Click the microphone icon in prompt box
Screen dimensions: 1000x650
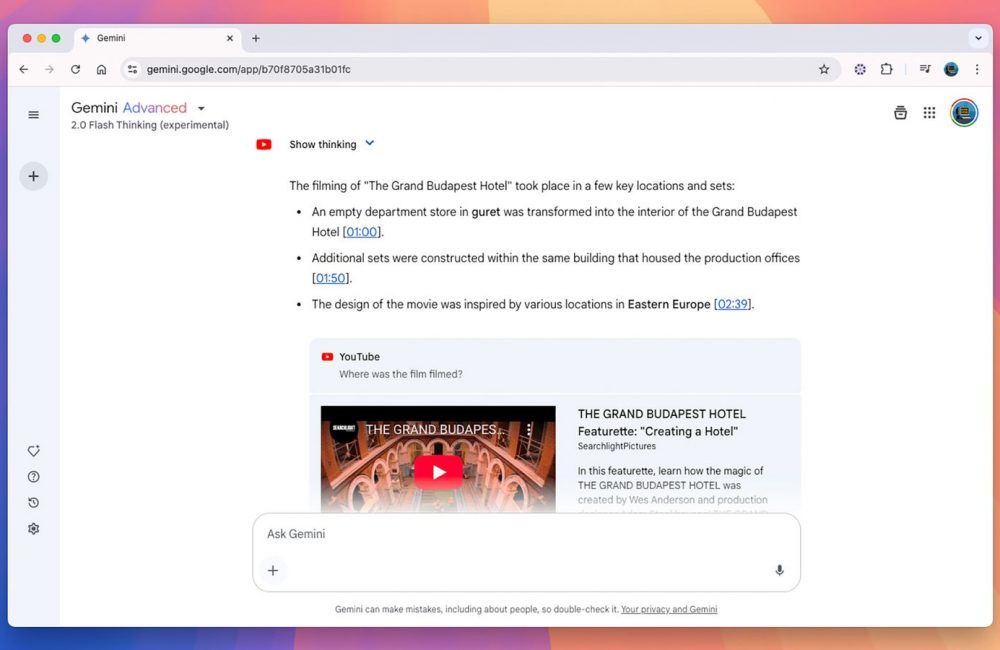click(779, 570)
